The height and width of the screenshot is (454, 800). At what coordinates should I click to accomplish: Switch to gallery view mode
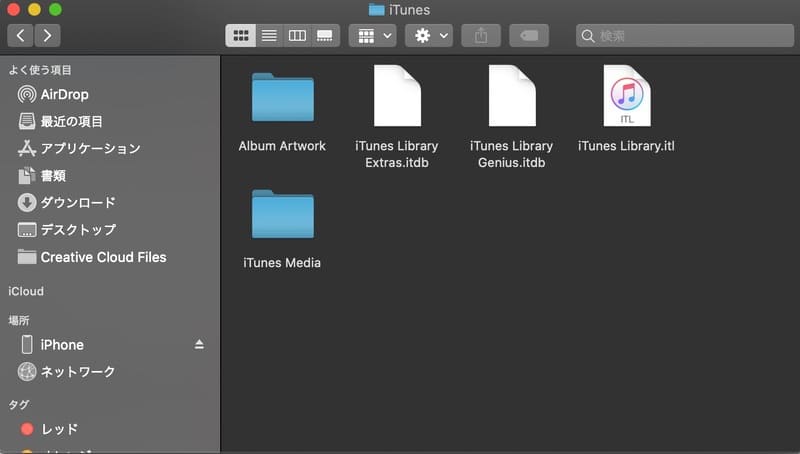(324, 35)
